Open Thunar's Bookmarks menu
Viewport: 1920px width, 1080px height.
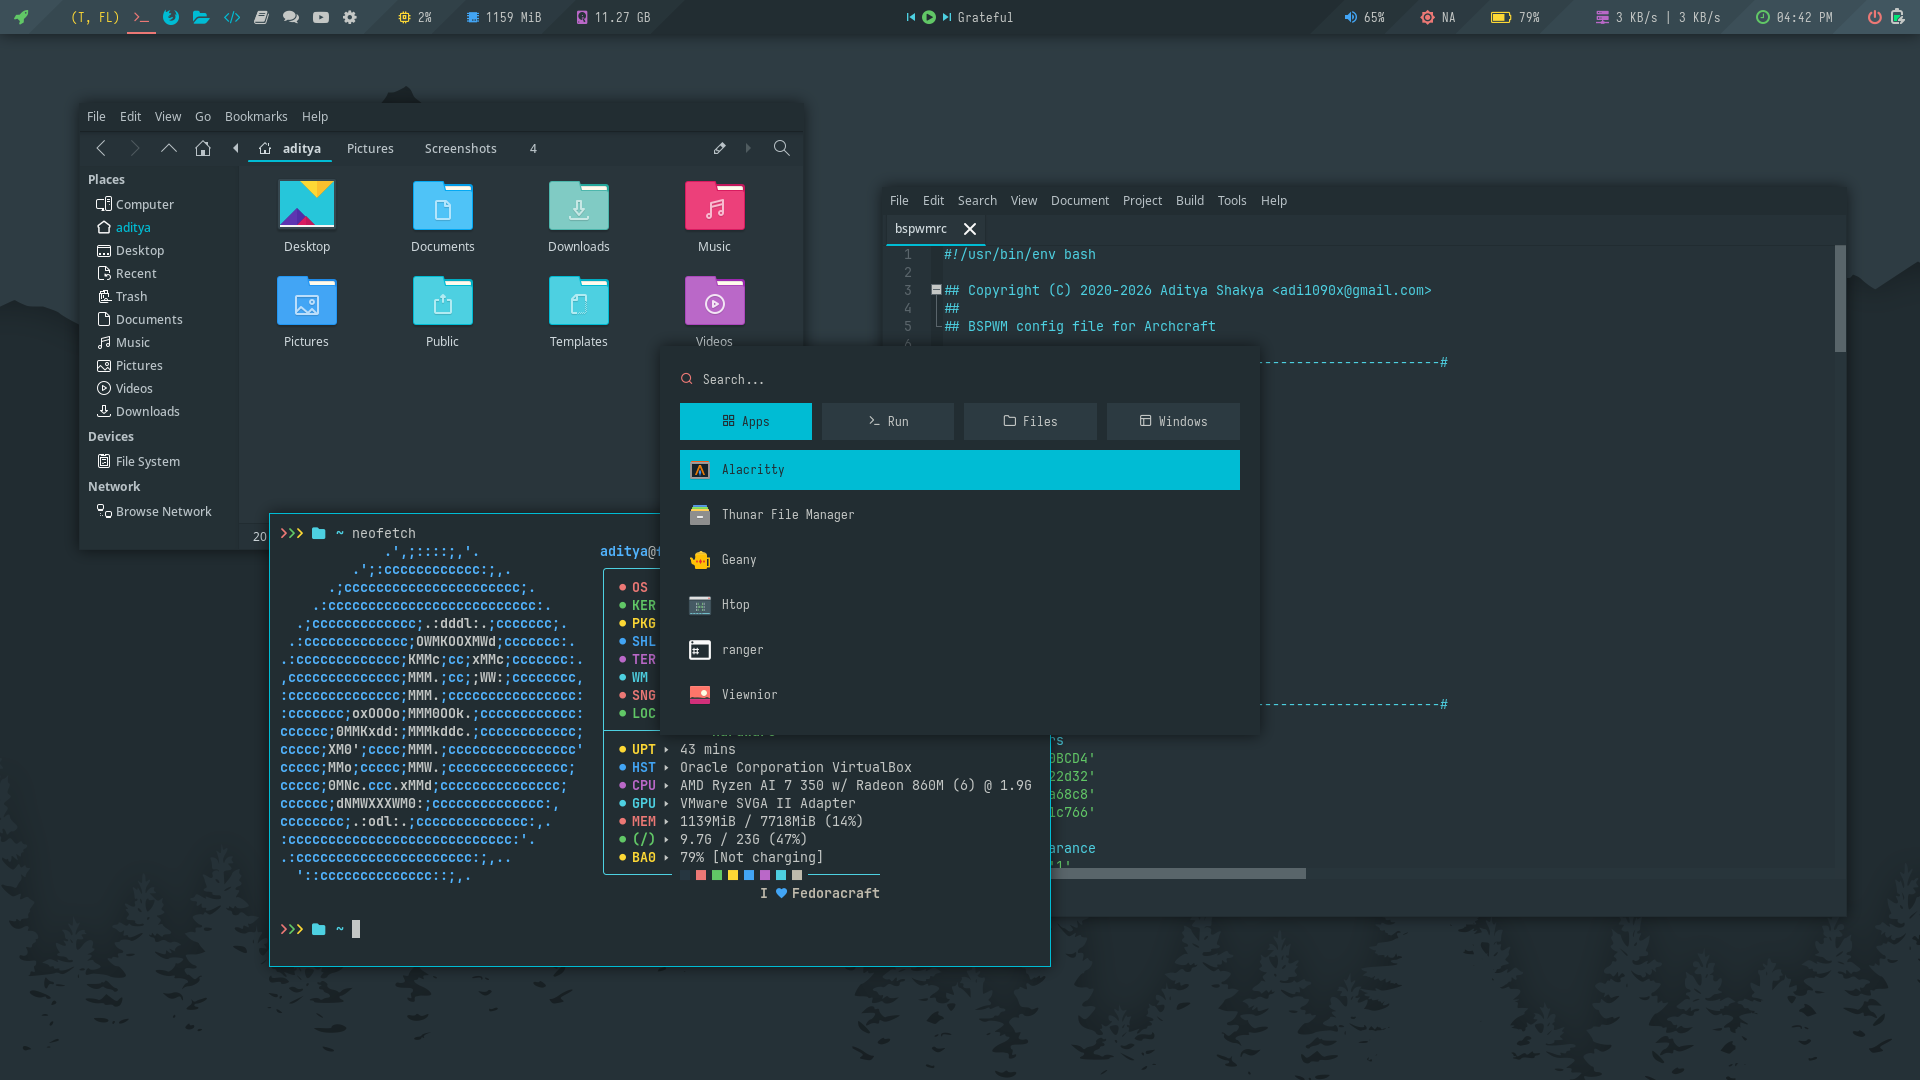[256, 117]
